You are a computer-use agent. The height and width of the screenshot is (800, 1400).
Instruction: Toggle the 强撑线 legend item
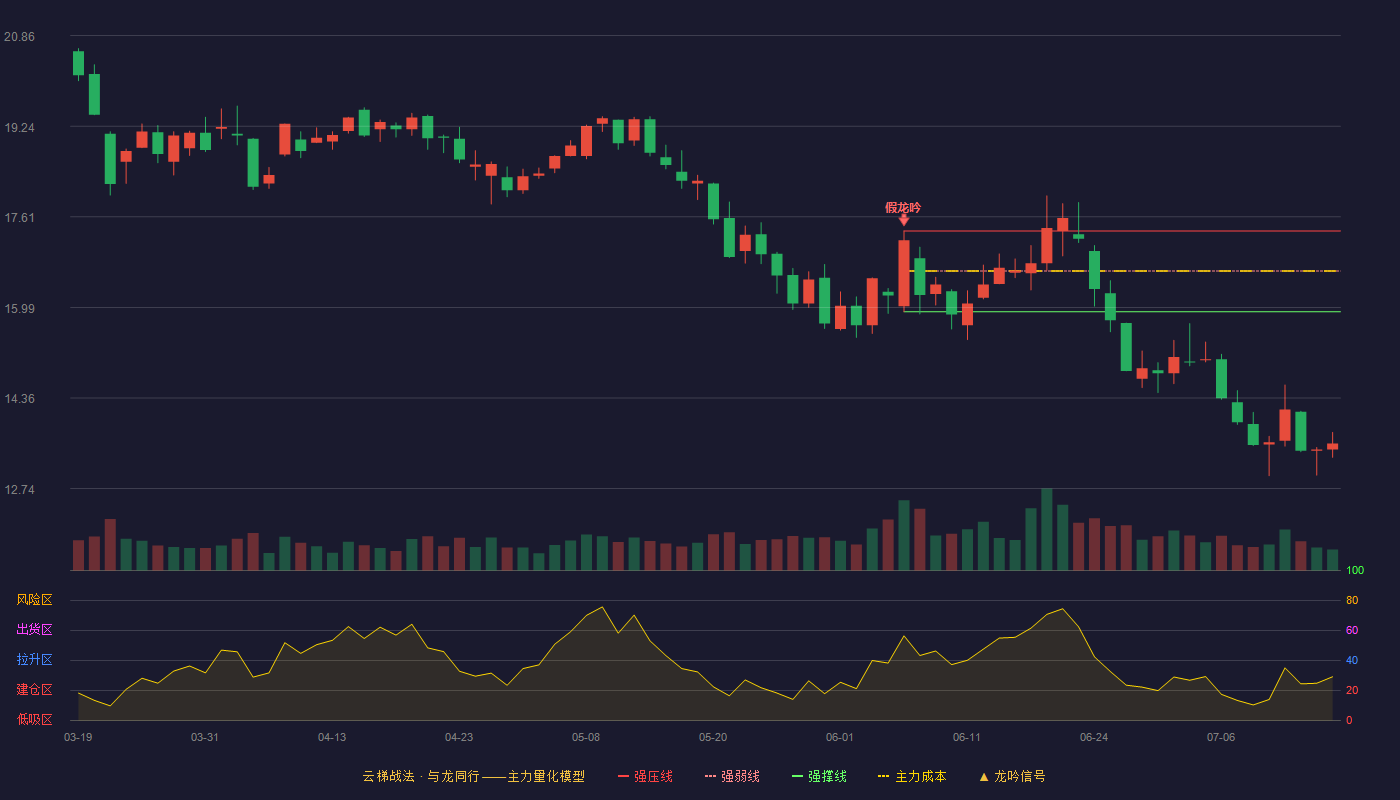tap(819, 776)
